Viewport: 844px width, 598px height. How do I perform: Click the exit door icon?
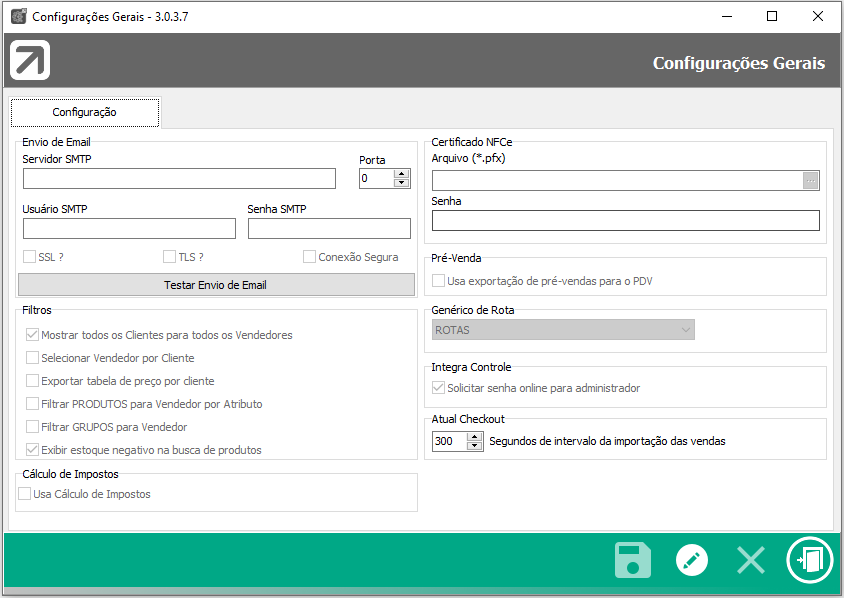[x=809, y=560]
